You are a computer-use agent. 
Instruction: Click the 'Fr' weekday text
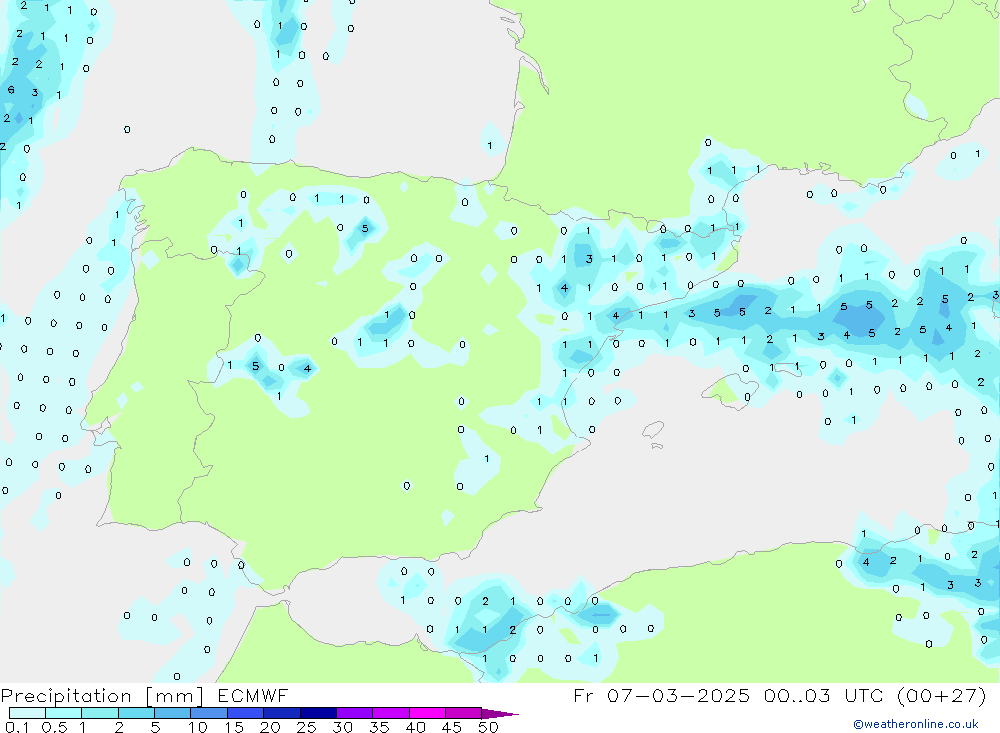pos(583,695)
